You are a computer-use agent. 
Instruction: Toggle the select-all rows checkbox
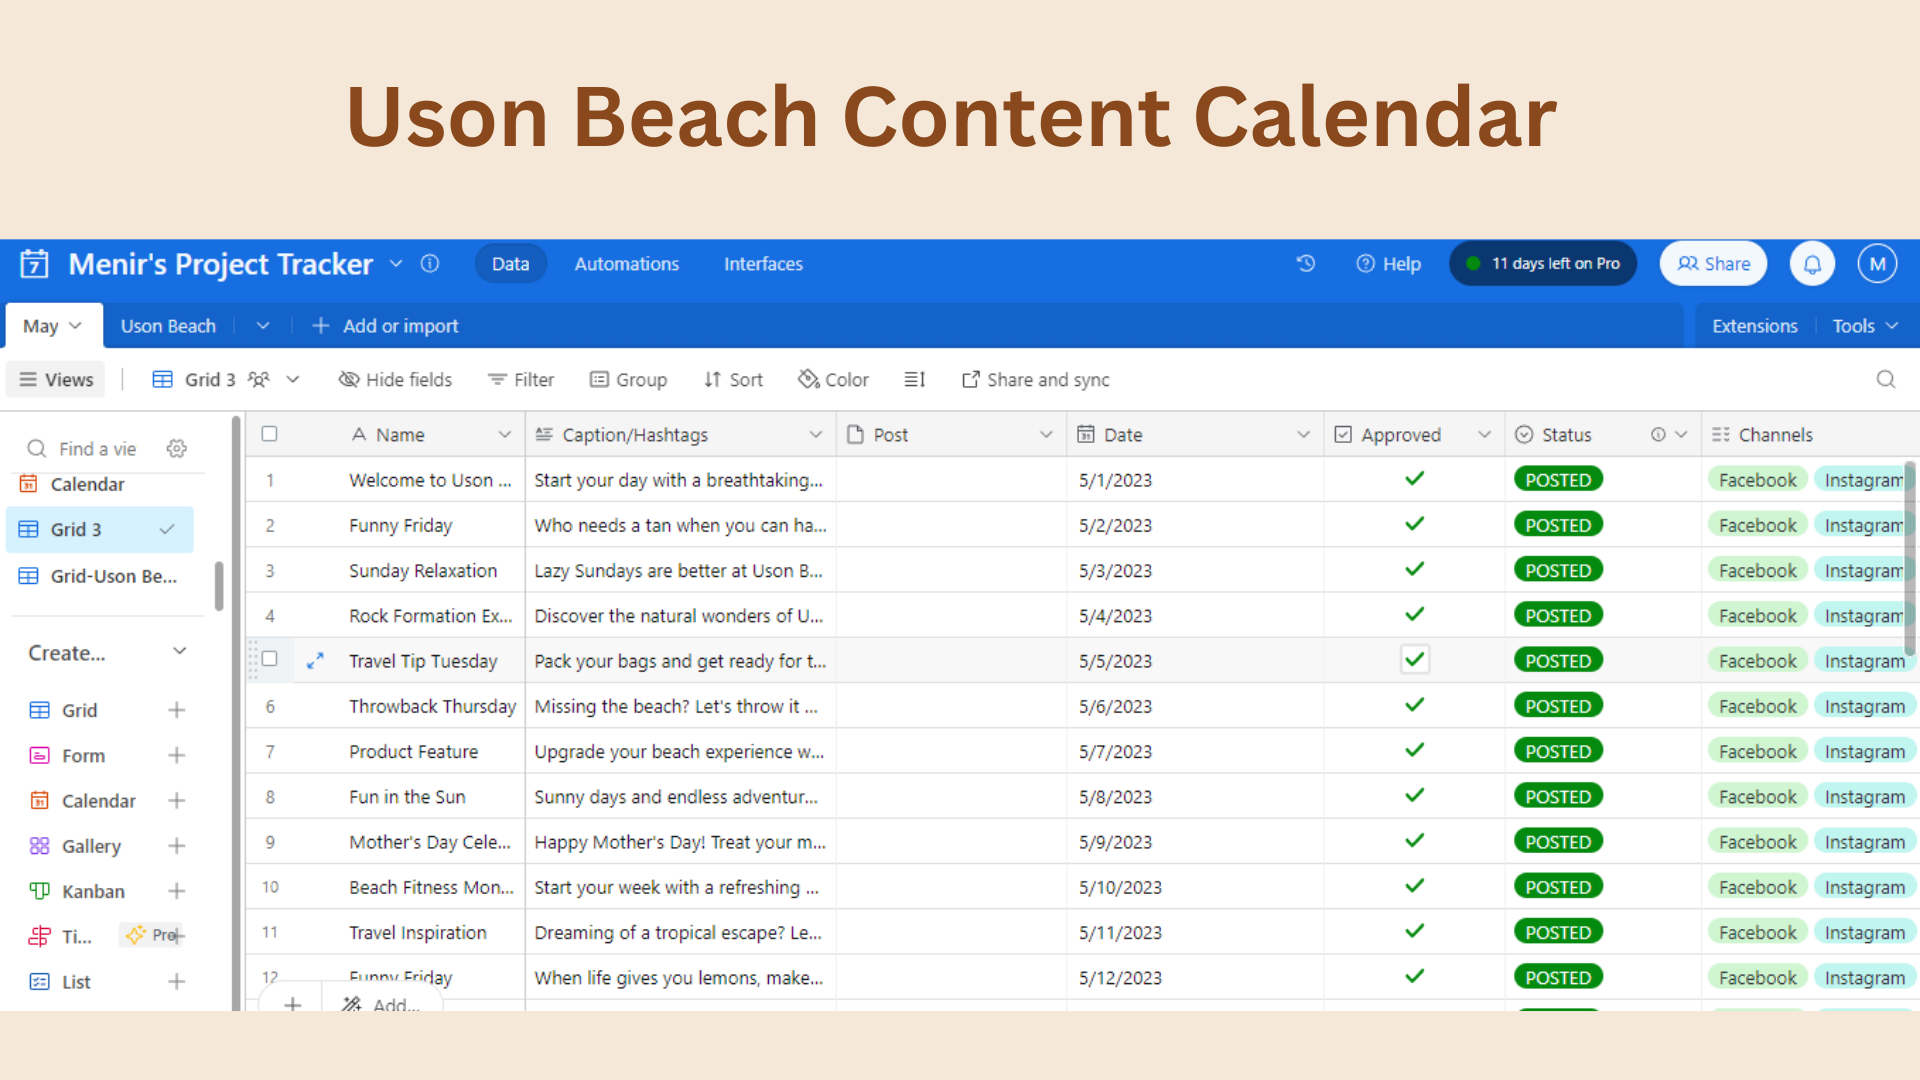click(269, 434)
